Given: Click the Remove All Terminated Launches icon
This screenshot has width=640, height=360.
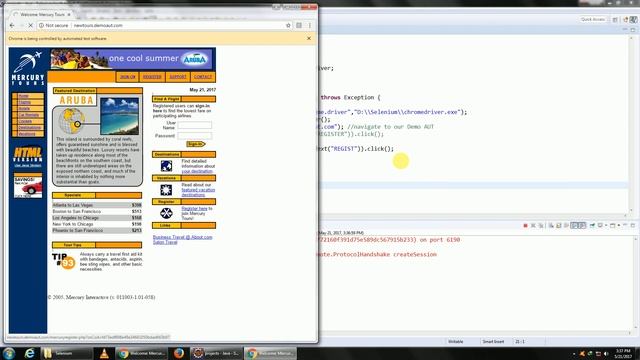Looking at the screenshot, I should tap(541, 226).
